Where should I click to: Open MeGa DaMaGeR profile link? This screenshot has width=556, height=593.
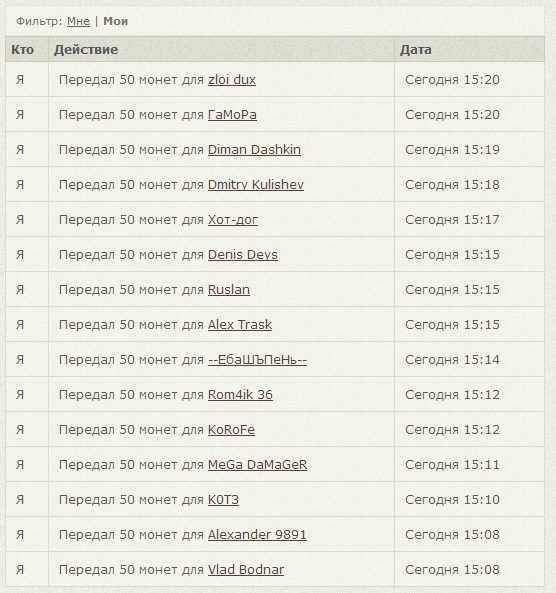click(x=257, y=464)
